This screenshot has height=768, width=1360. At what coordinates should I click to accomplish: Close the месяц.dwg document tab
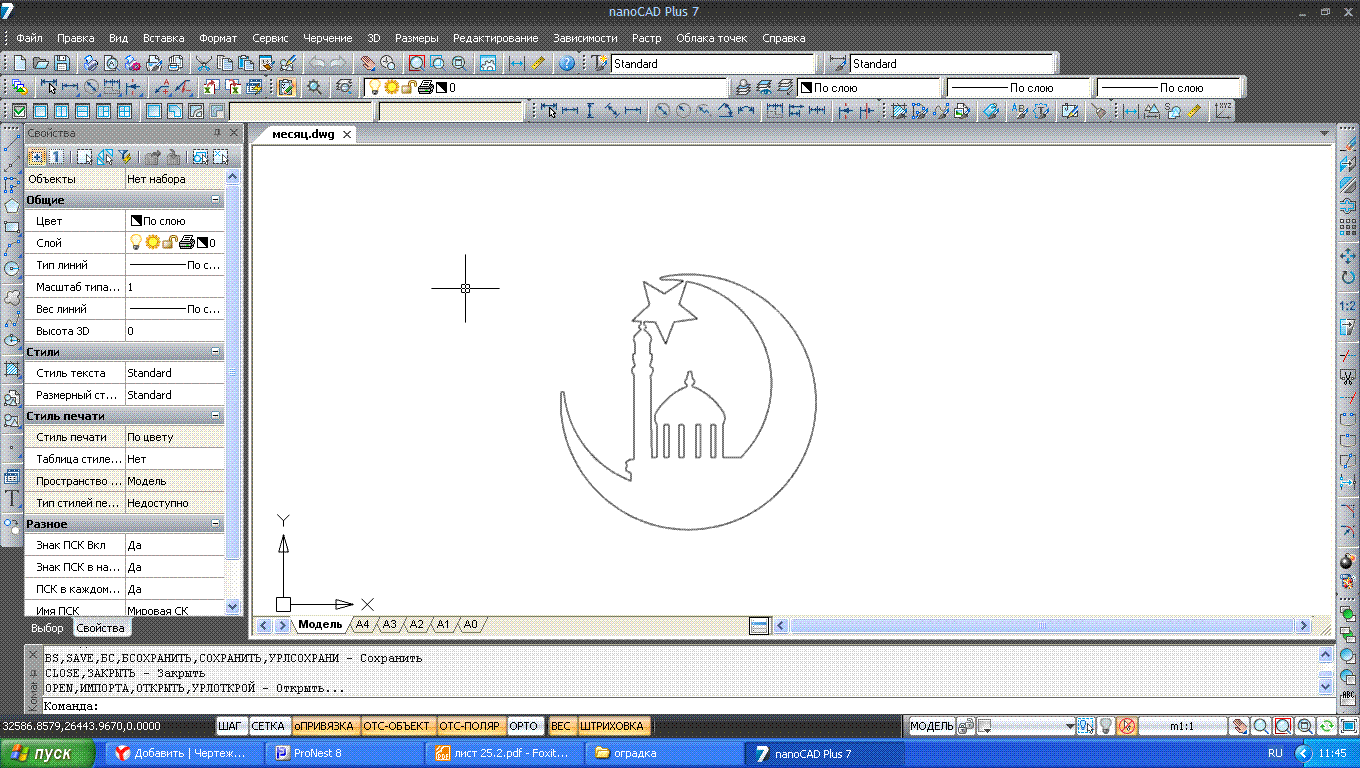[x=347, y=134]
